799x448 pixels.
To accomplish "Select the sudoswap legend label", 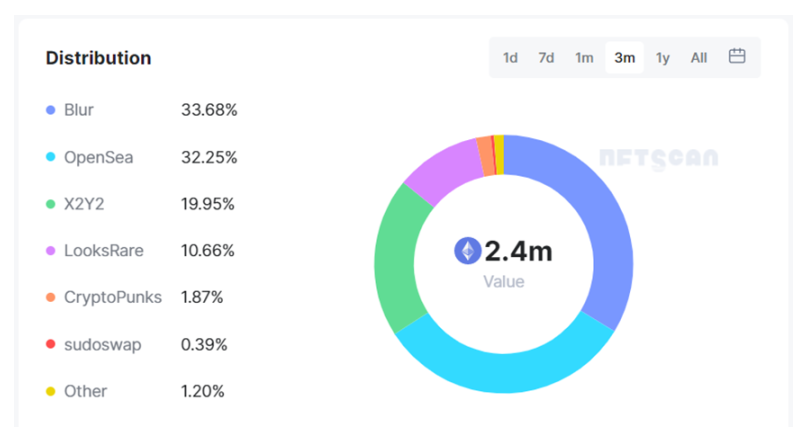I will point(102,345).
